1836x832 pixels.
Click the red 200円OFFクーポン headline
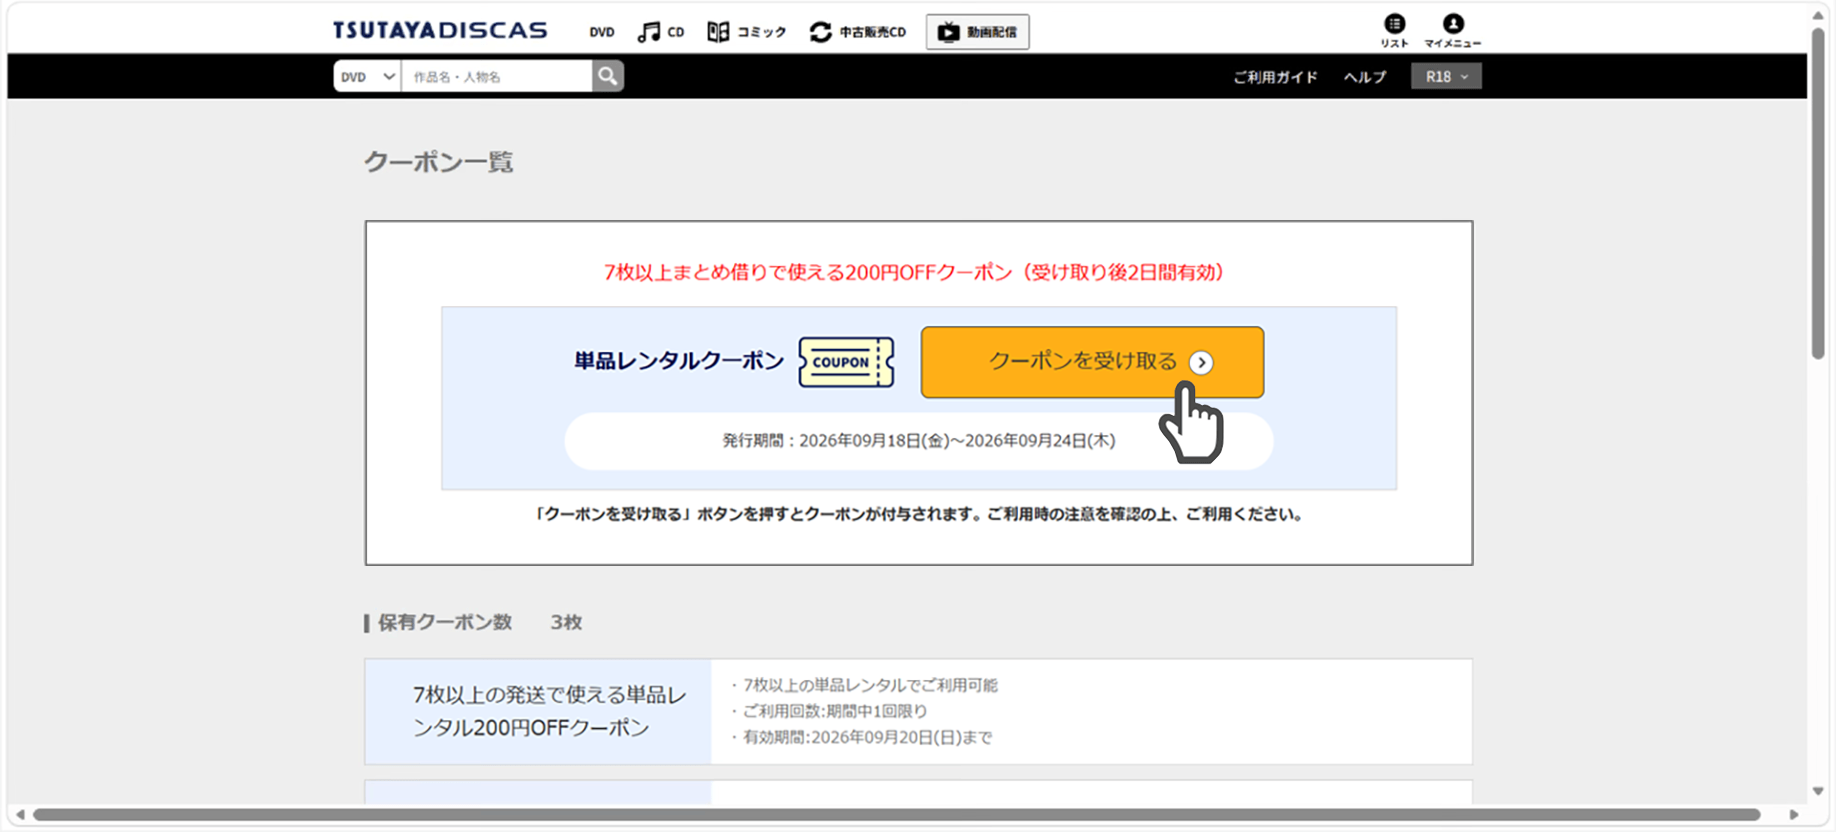914,272
